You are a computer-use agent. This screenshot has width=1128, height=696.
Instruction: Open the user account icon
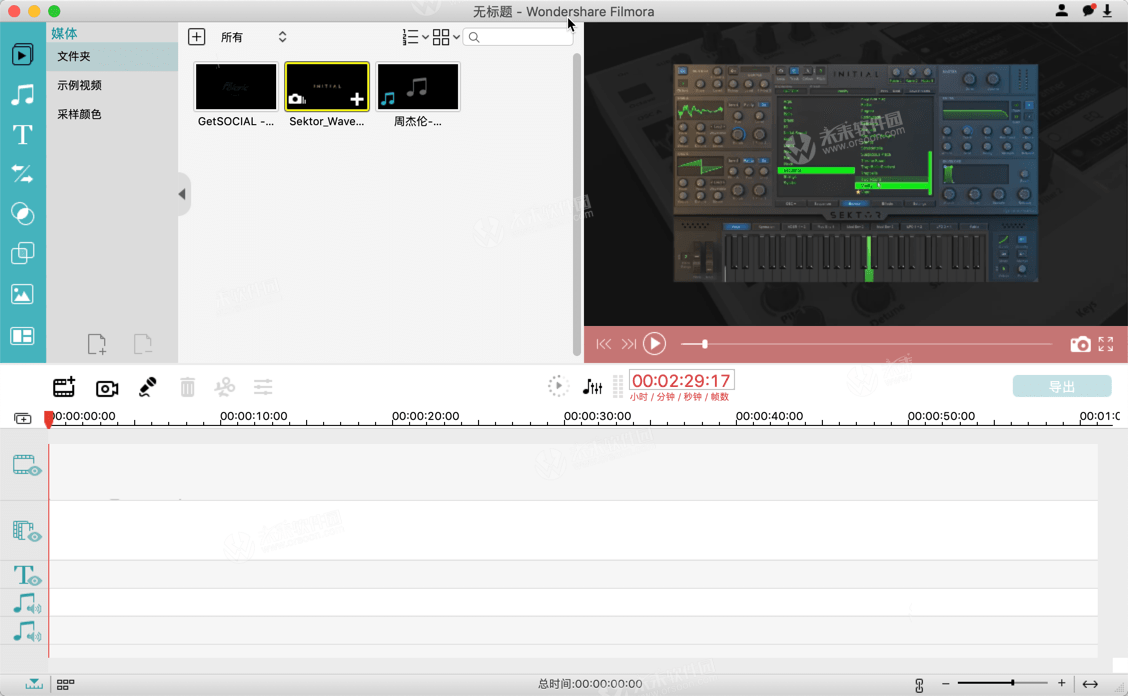coord(1061,10)
